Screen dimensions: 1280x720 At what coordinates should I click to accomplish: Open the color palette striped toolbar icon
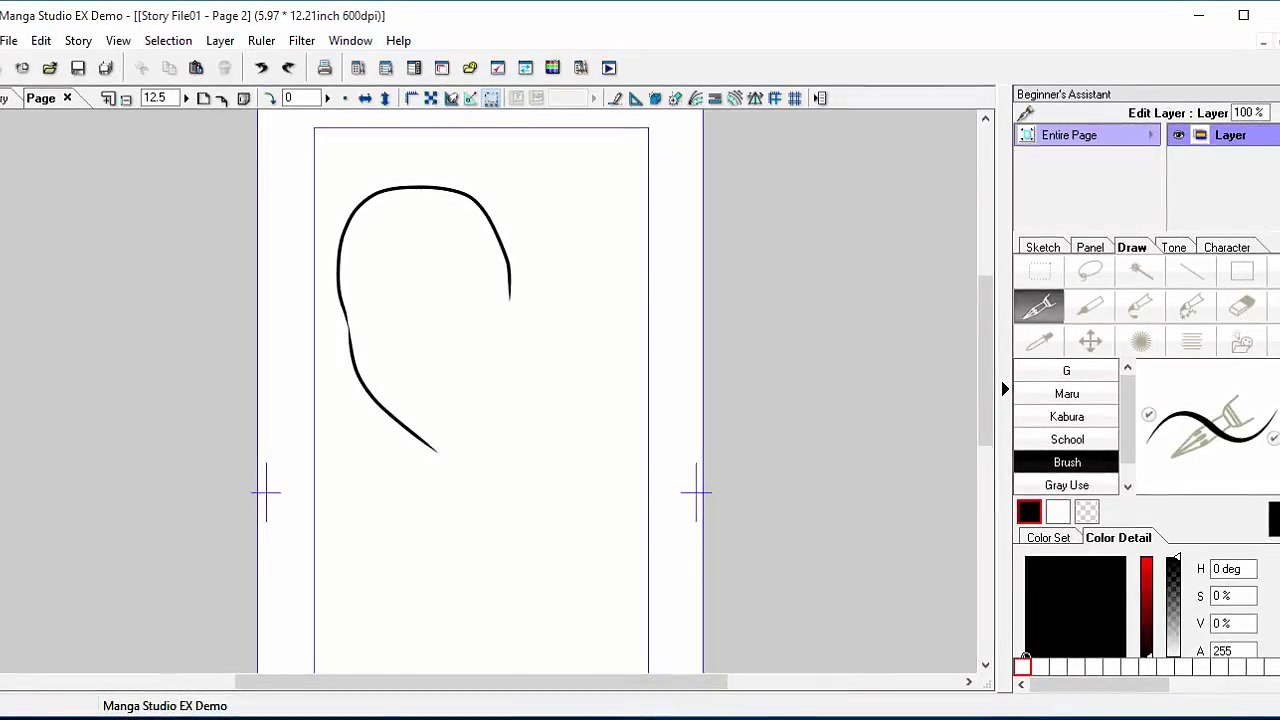(x=552, y=68)
